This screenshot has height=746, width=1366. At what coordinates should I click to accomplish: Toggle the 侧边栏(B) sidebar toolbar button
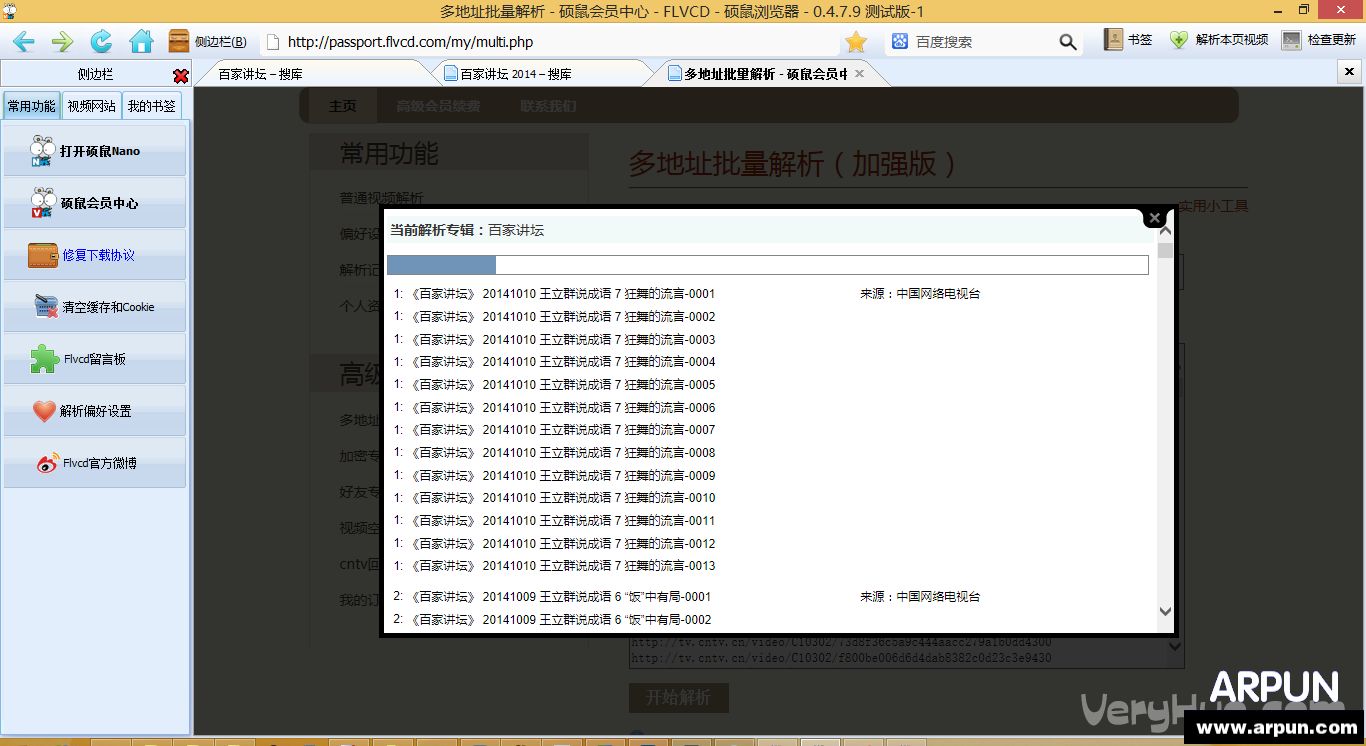pyautogui.click(x=207, y=41)
